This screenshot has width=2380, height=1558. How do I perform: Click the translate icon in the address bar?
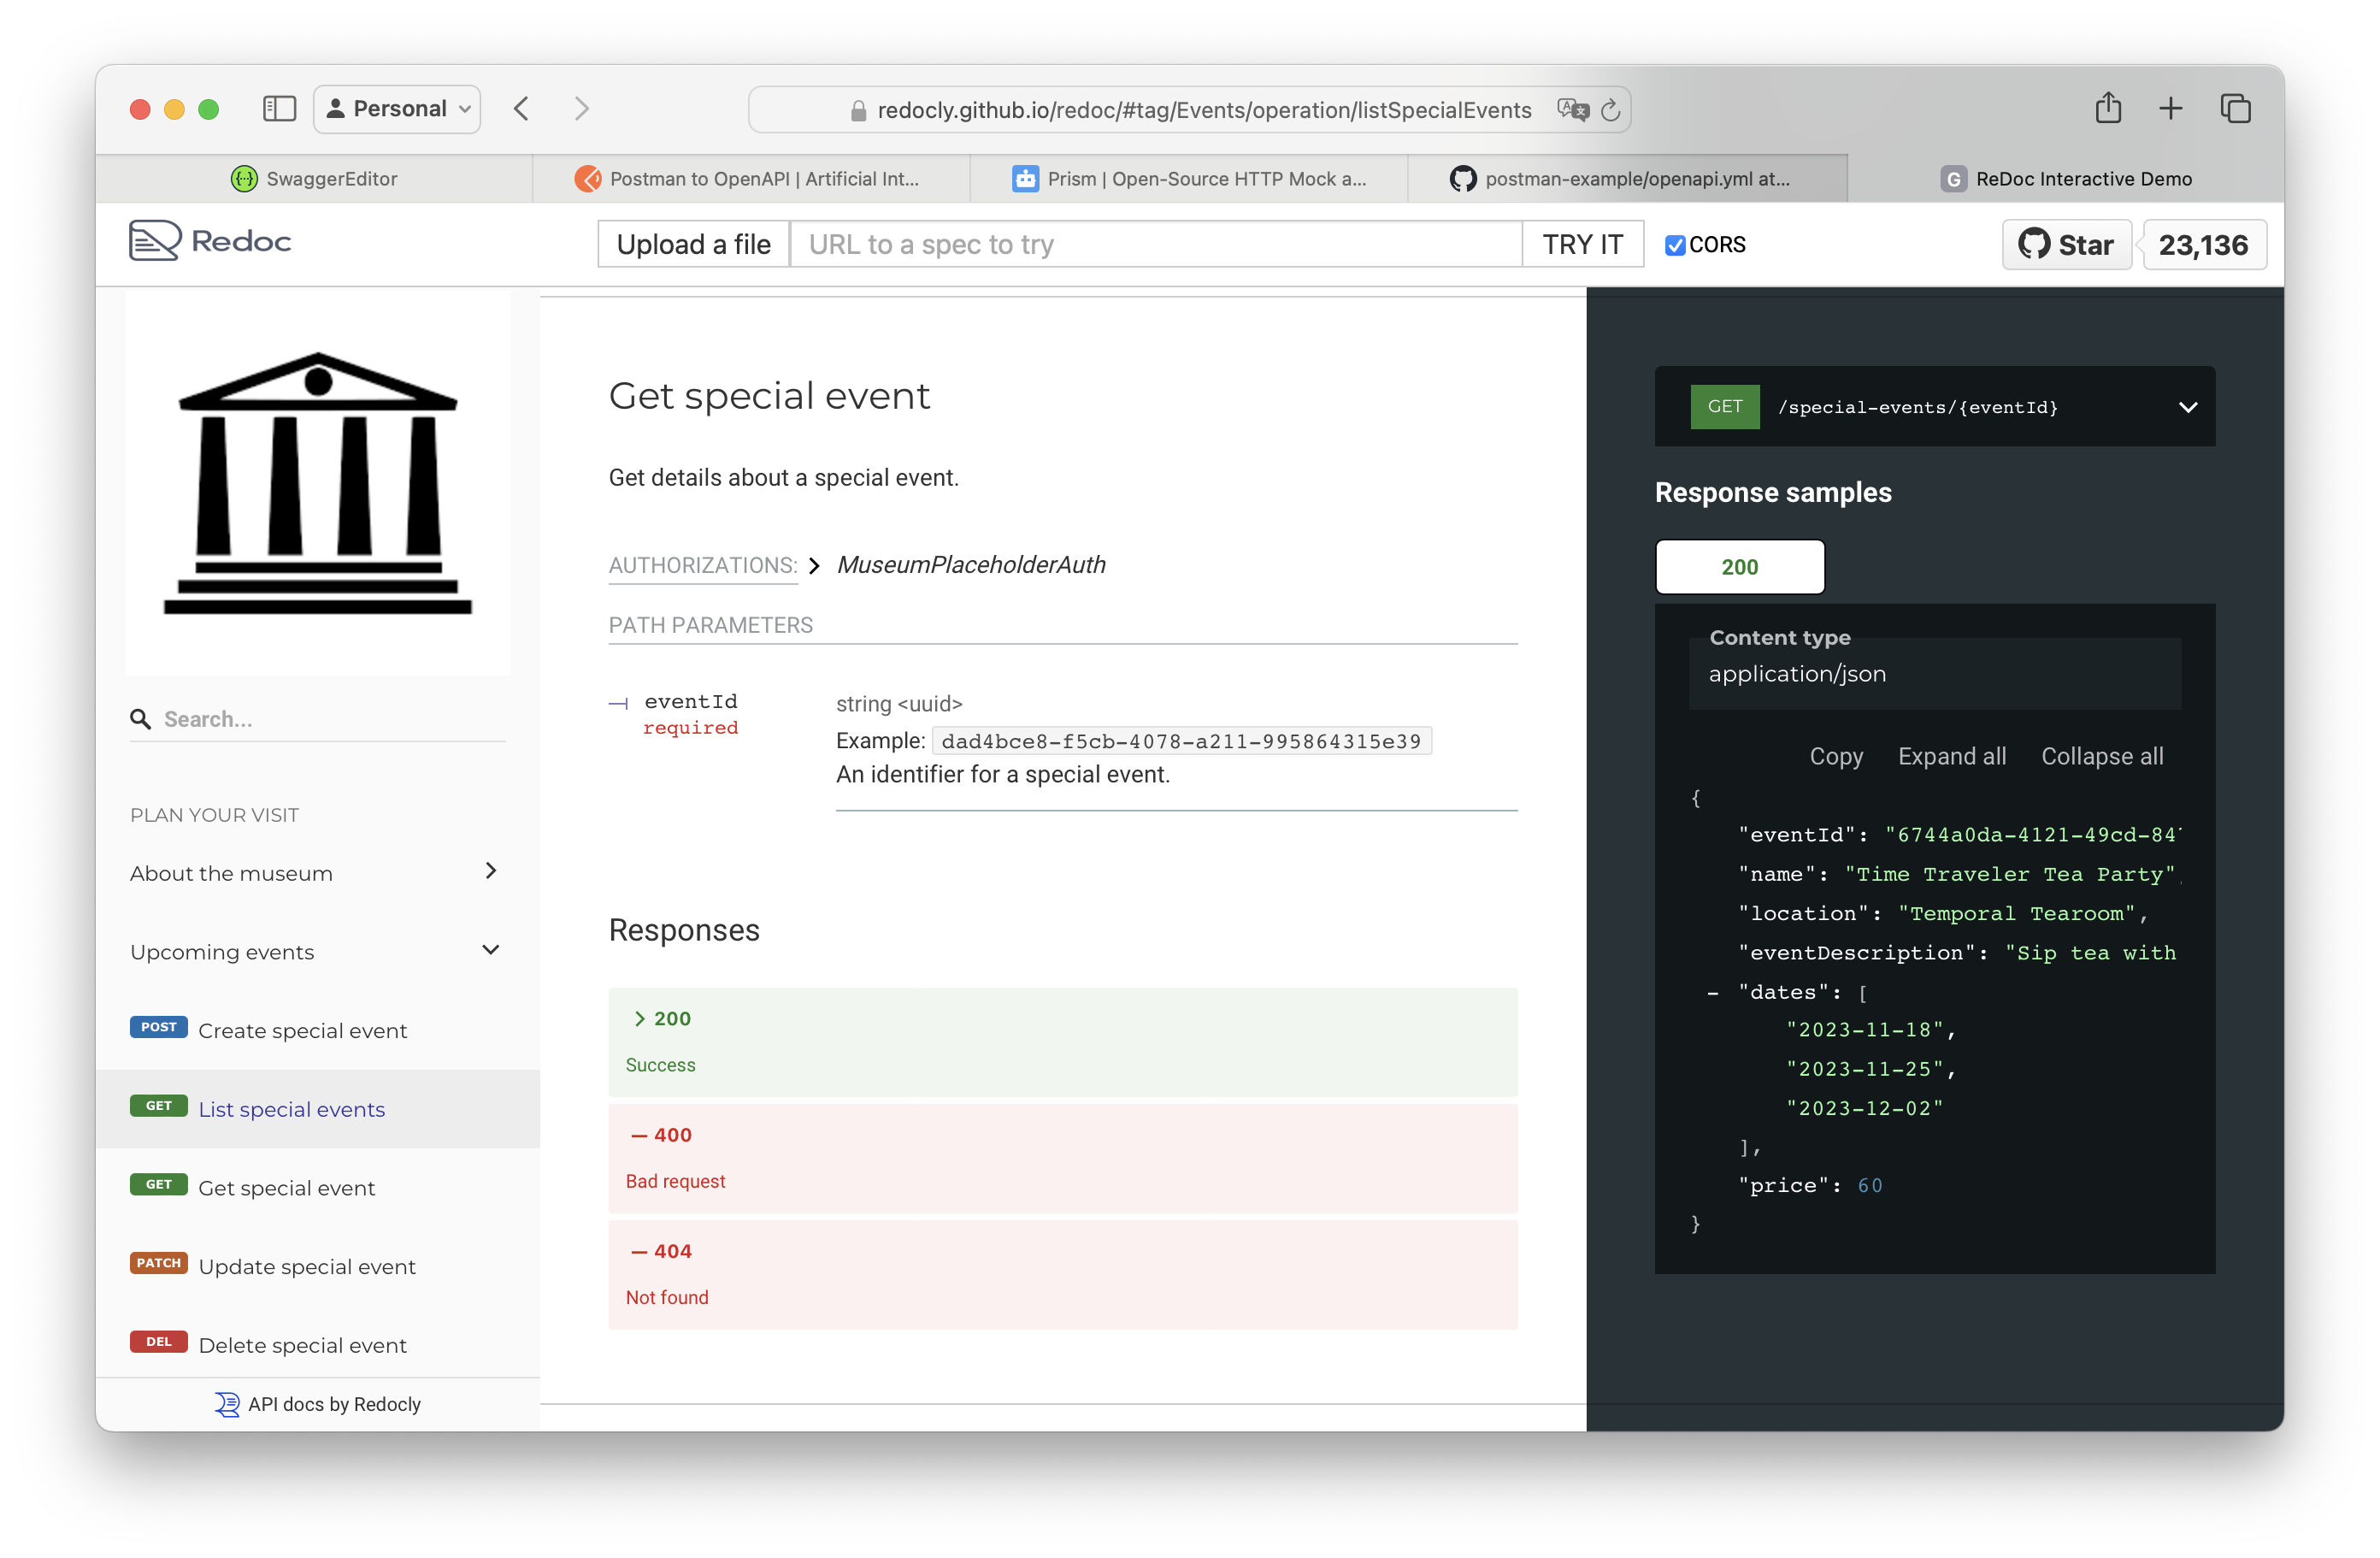click(x=1573, y=110)
